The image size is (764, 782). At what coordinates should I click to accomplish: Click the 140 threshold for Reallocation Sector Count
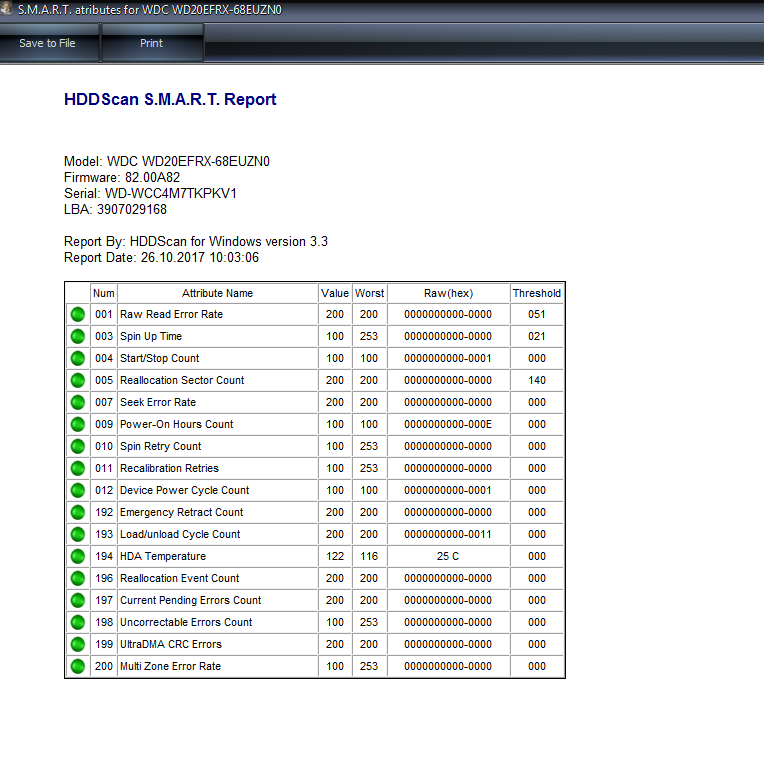[x=537, y=381]
